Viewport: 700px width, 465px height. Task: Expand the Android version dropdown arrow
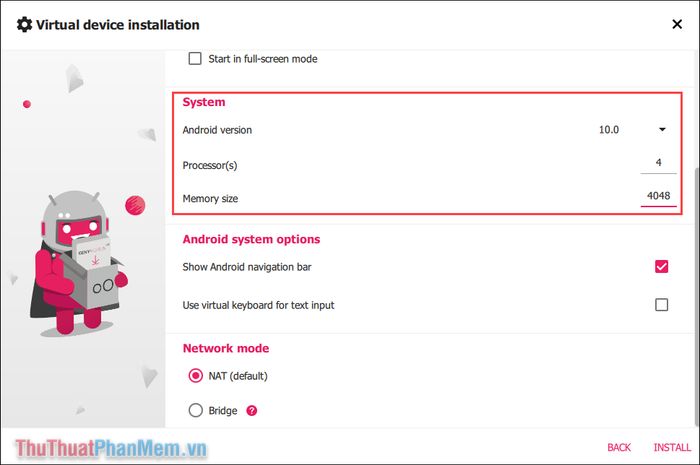pyautogui.click(x=662, y=129)
